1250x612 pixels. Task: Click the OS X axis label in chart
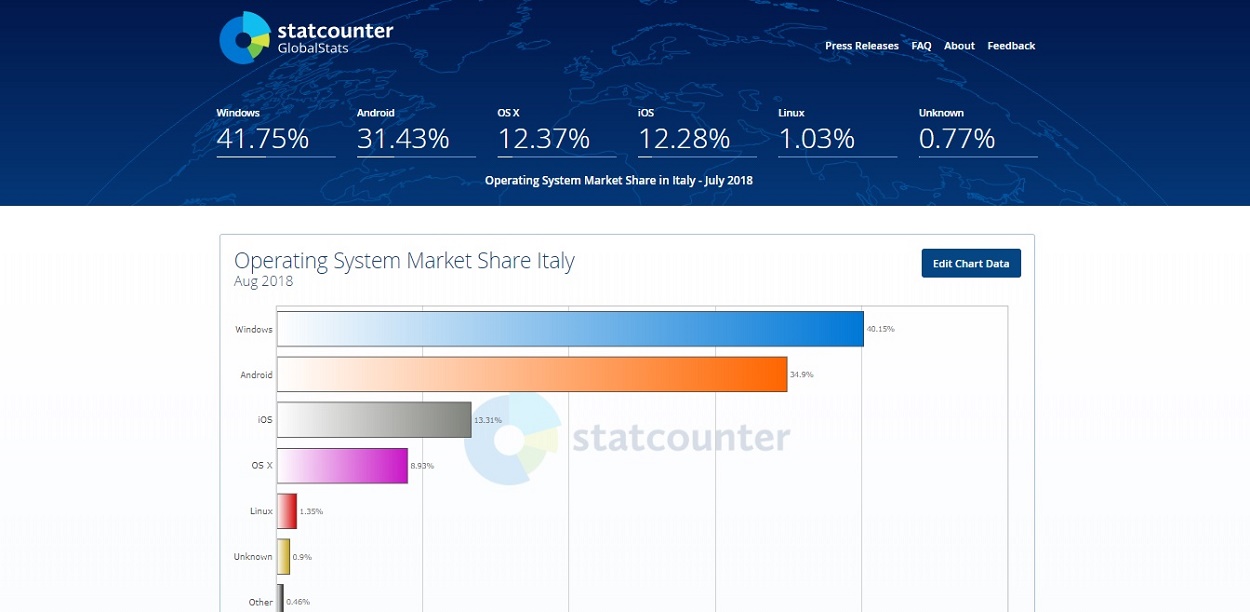click(x=262, y=466)
